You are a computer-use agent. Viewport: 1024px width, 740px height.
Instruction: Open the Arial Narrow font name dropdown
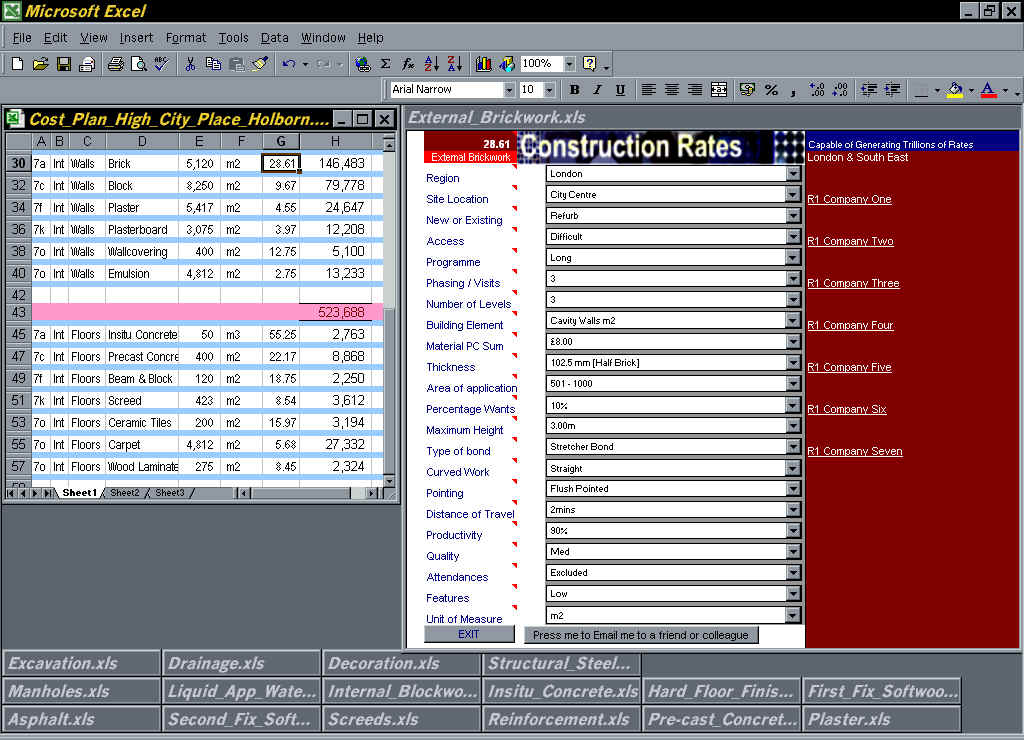(509, 89)
